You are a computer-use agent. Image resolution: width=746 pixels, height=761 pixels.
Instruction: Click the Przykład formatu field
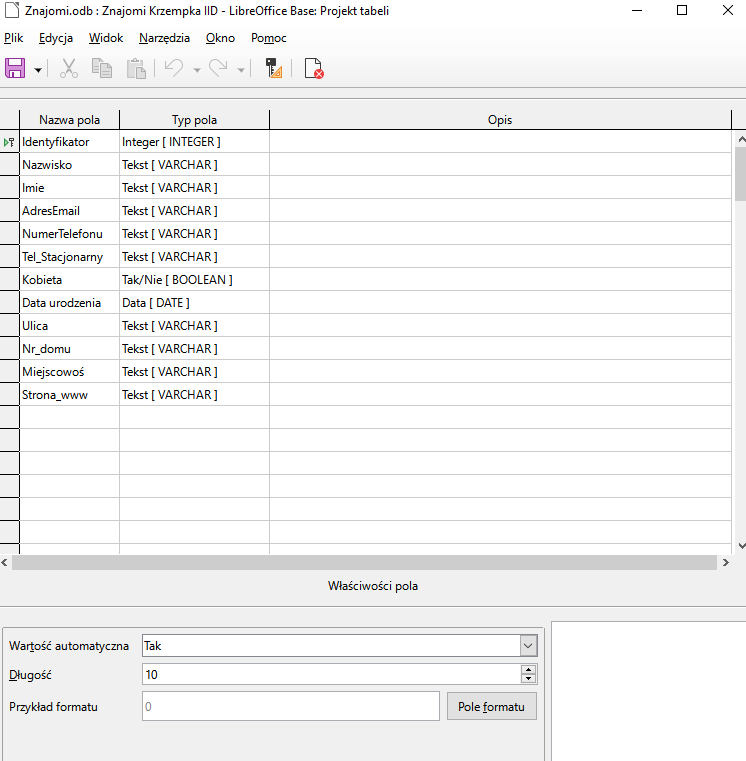[x=291, y=707]
